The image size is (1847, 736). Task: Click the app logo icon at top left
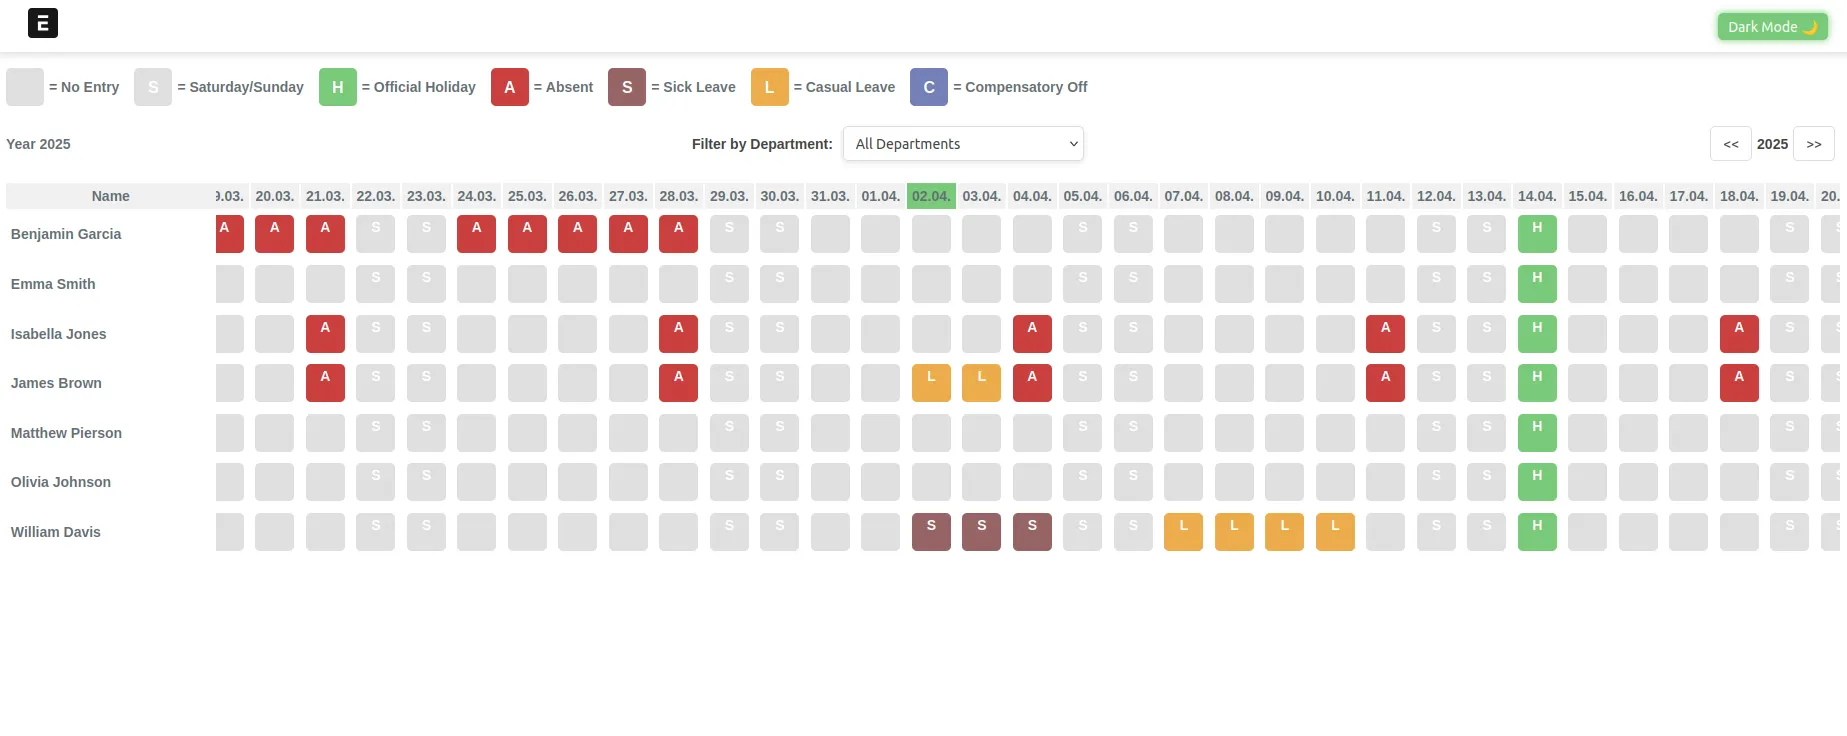[x=43, y=23]
